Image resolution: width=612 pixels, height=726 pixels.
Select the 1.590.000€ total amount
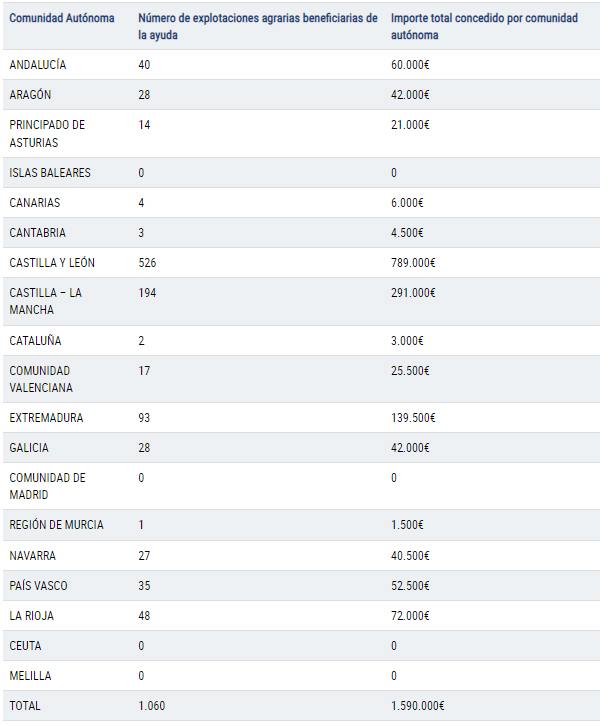click(x=417, y=705)
